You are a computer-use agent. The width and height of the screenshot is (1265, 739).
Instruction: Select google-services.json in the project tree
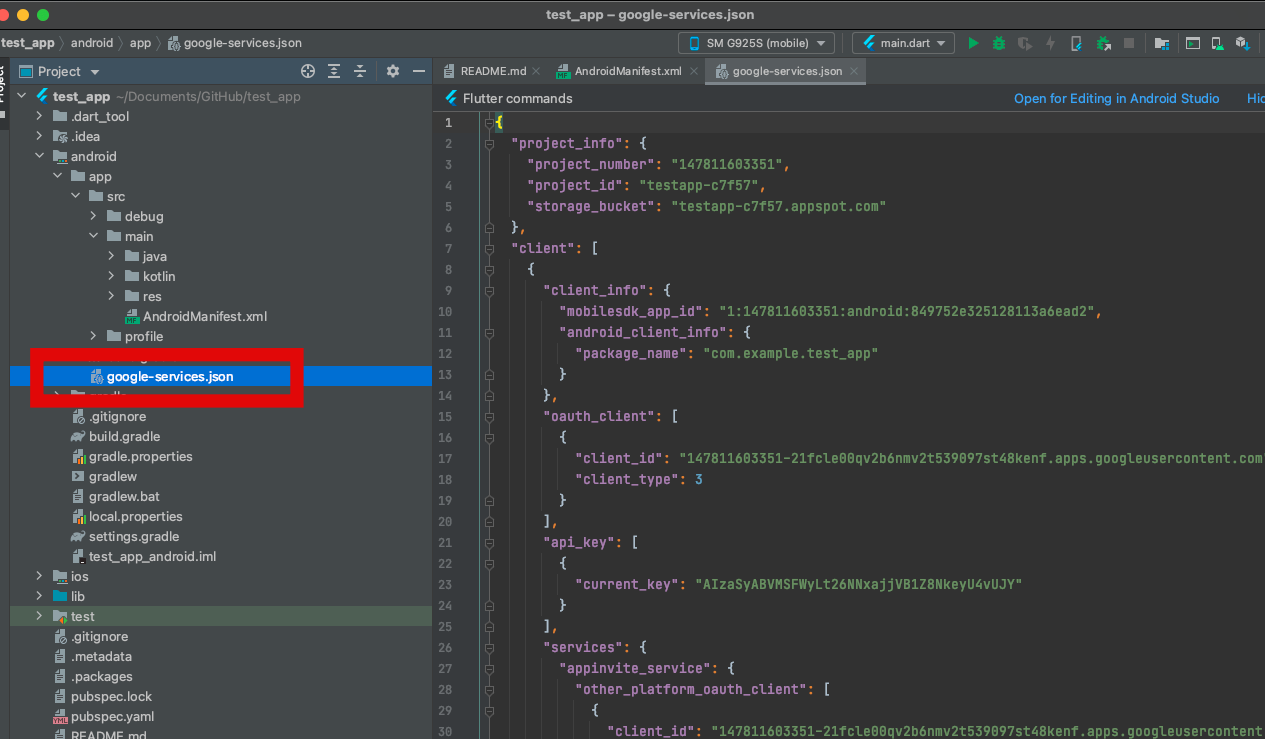point(170,376)
